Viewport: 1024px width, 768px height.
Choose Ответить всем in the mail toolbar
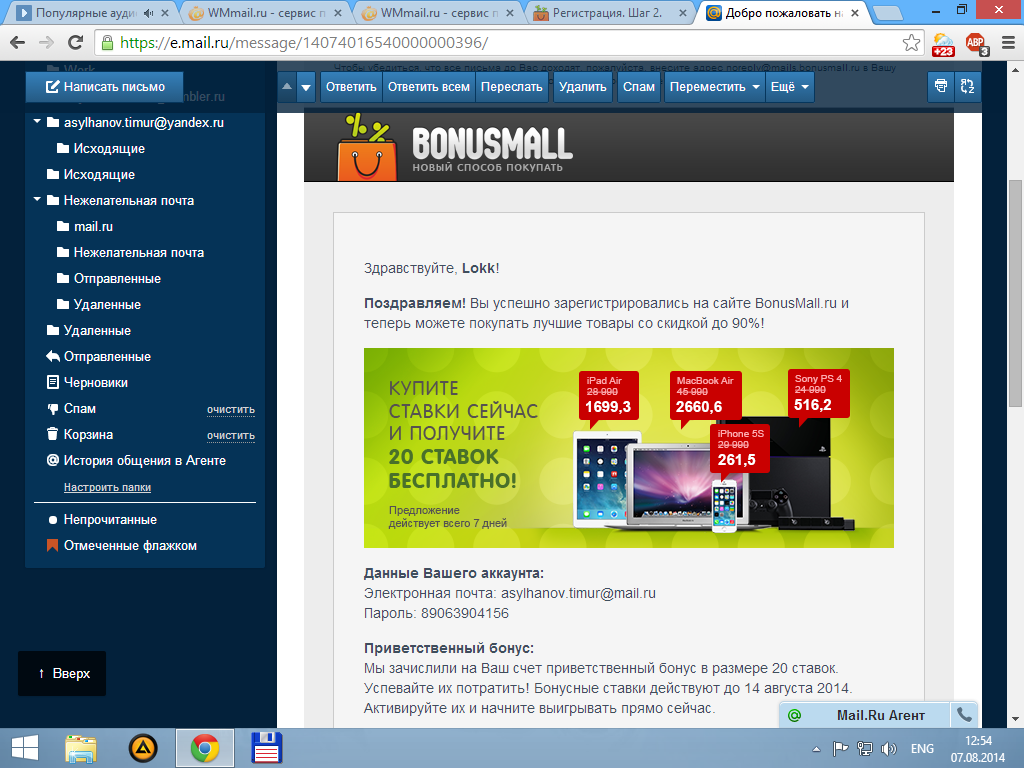(x=428, y=87)
